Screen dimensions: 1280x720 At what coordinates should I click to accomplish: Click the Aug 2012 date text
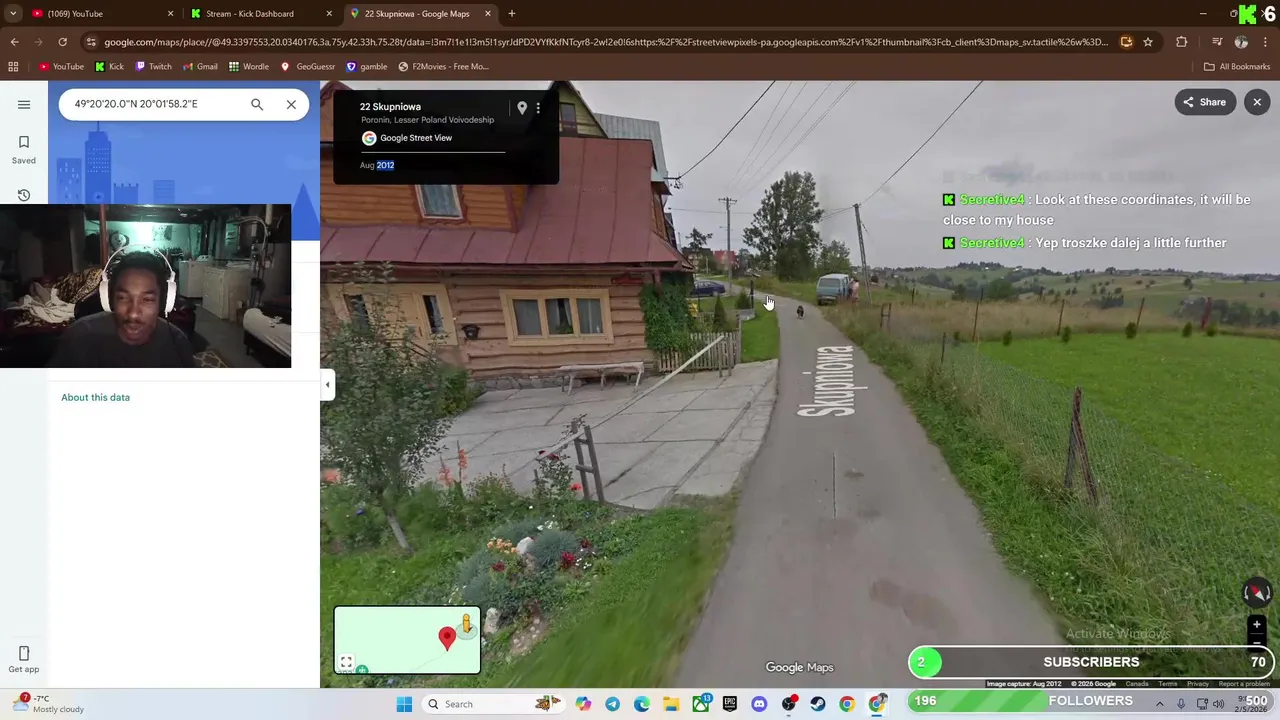377,165
